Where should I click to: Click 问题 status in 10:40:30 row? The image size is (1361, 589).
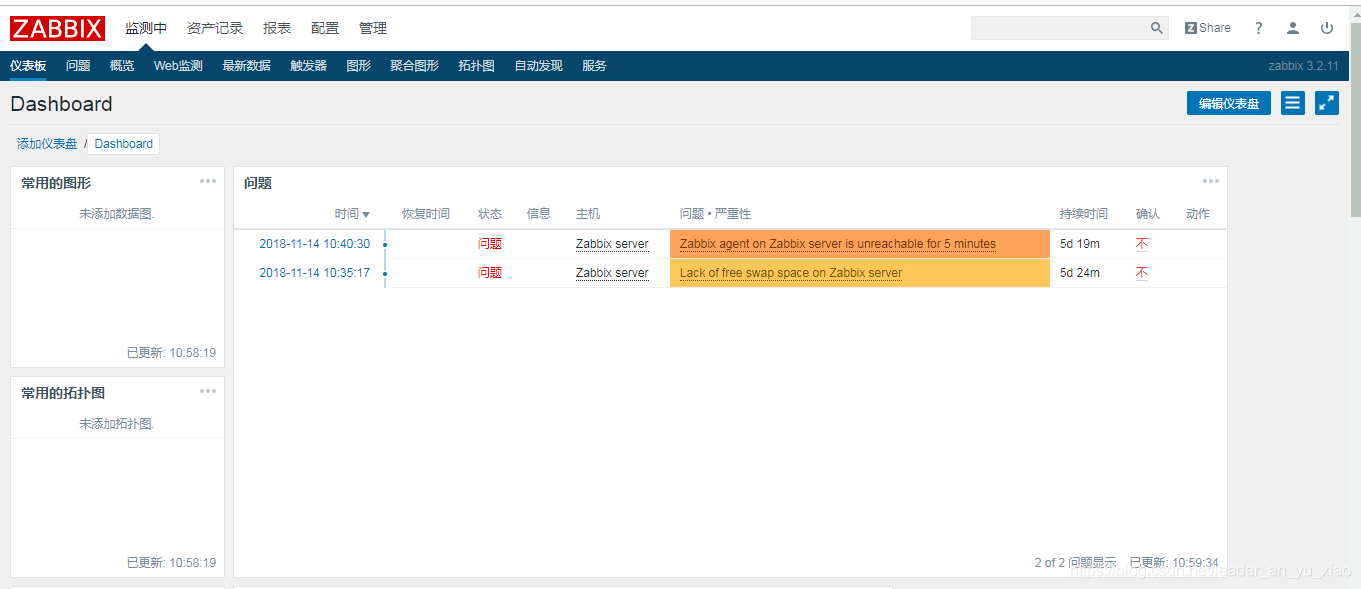[490, 244]
